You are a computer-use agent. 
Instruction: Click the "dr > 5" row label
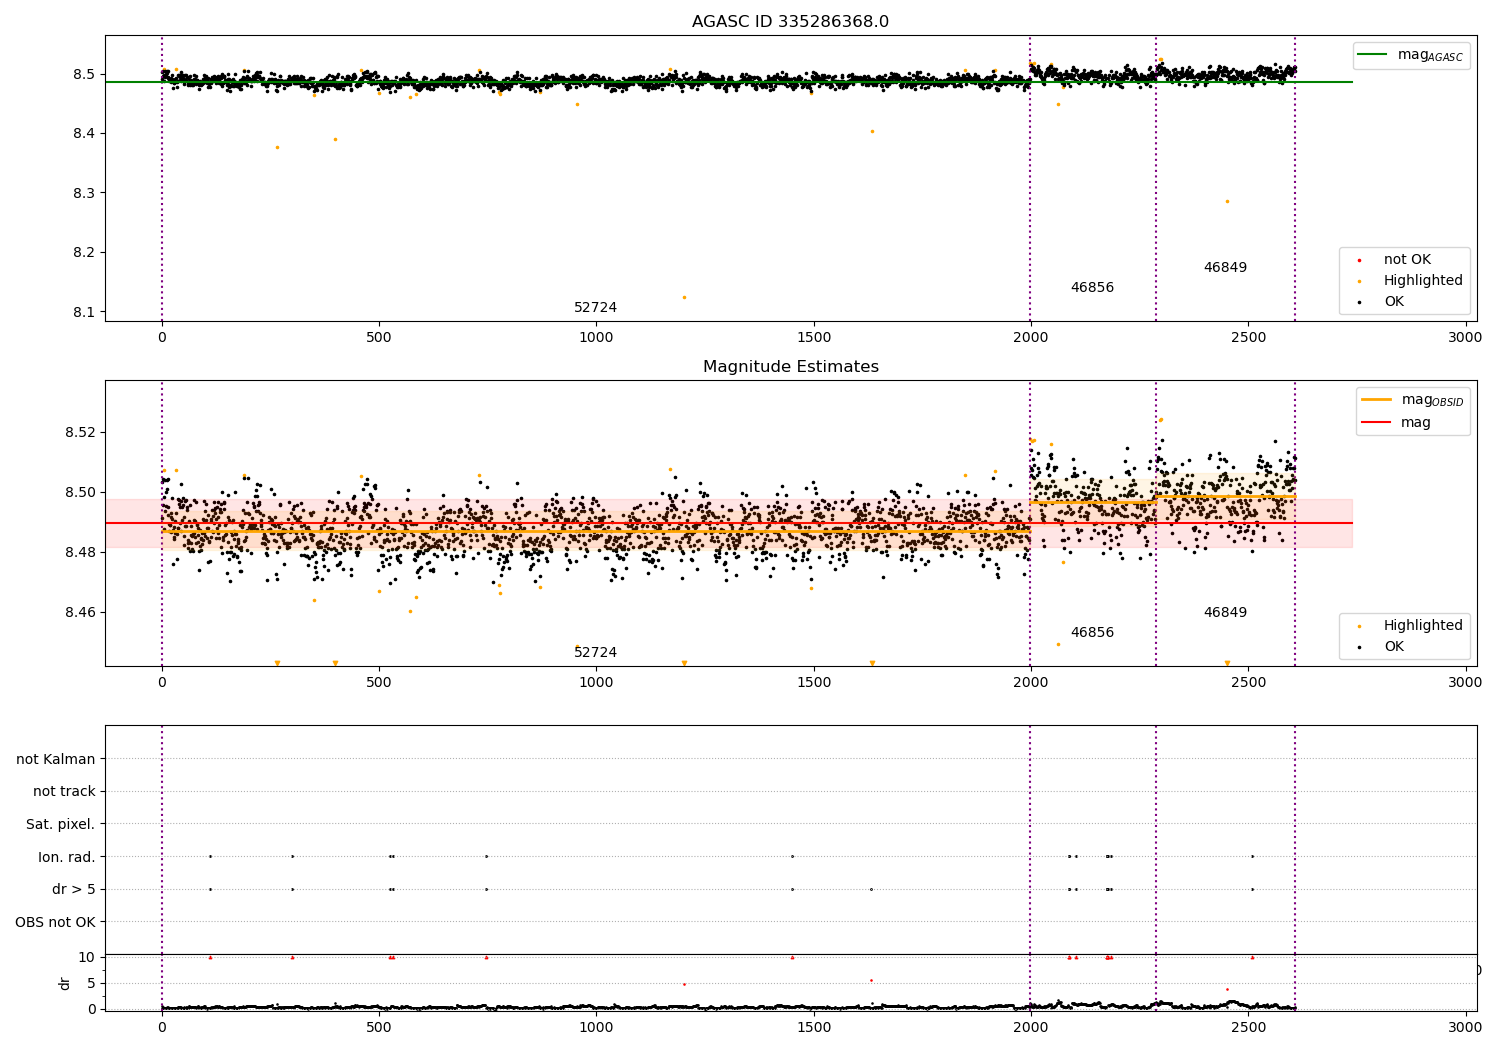coord(74,890)
